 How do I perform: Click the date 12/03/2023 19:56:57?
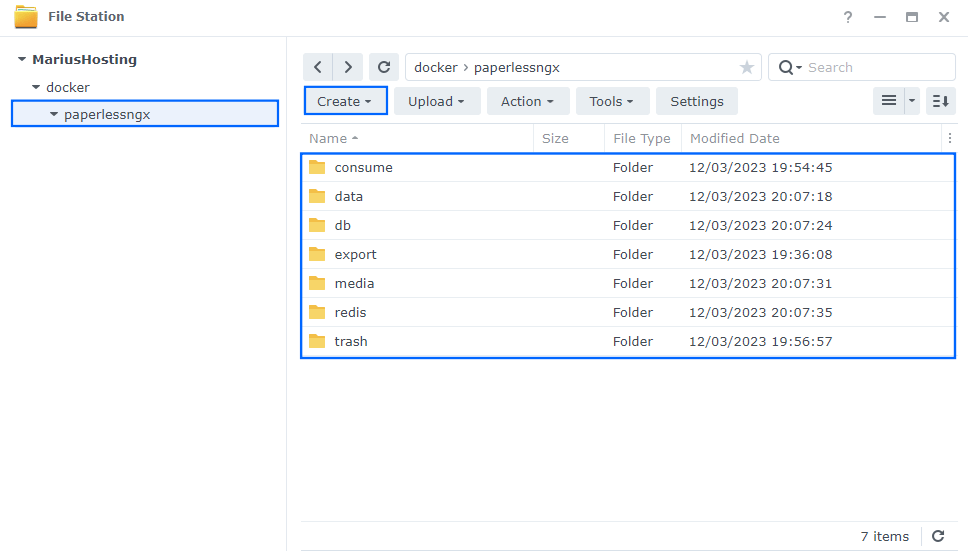click(x=761, y=341)
